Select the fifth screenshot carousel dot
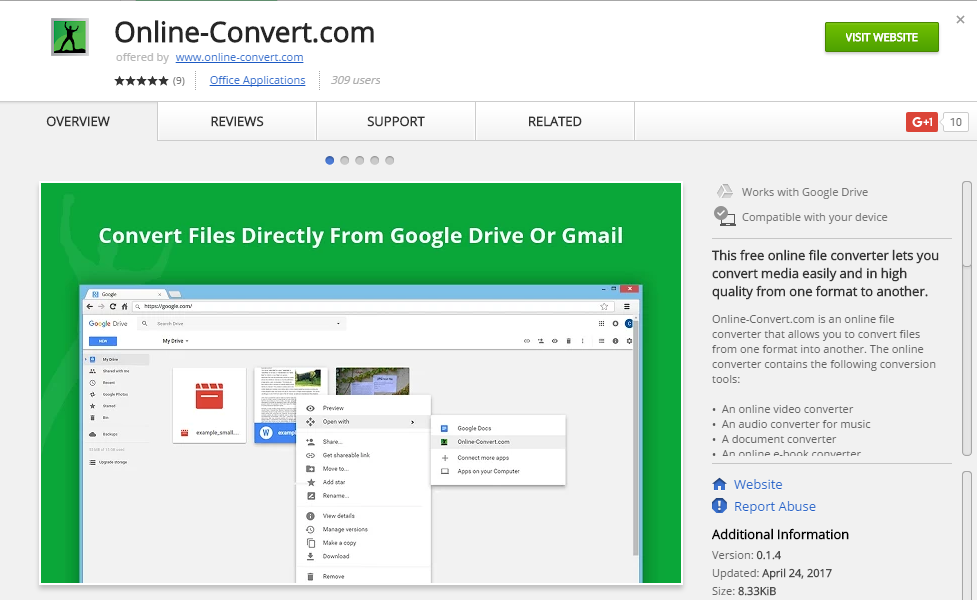This screenshot has width=977, height=600. pos(389,160)
